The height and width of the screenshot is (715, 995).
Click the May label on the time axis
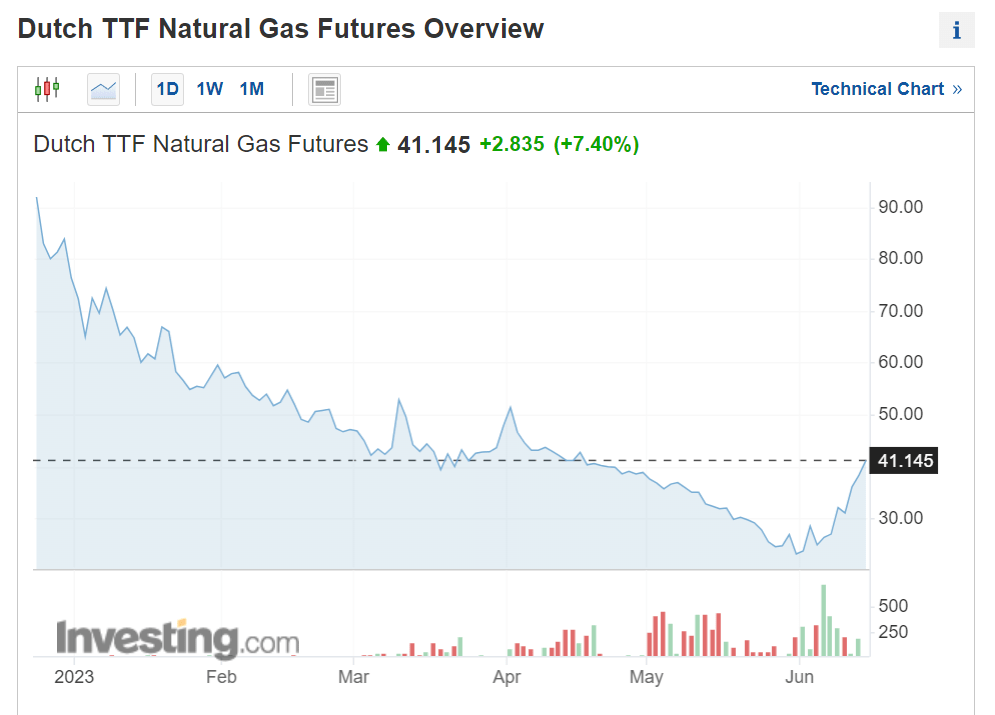pos(647,677)
